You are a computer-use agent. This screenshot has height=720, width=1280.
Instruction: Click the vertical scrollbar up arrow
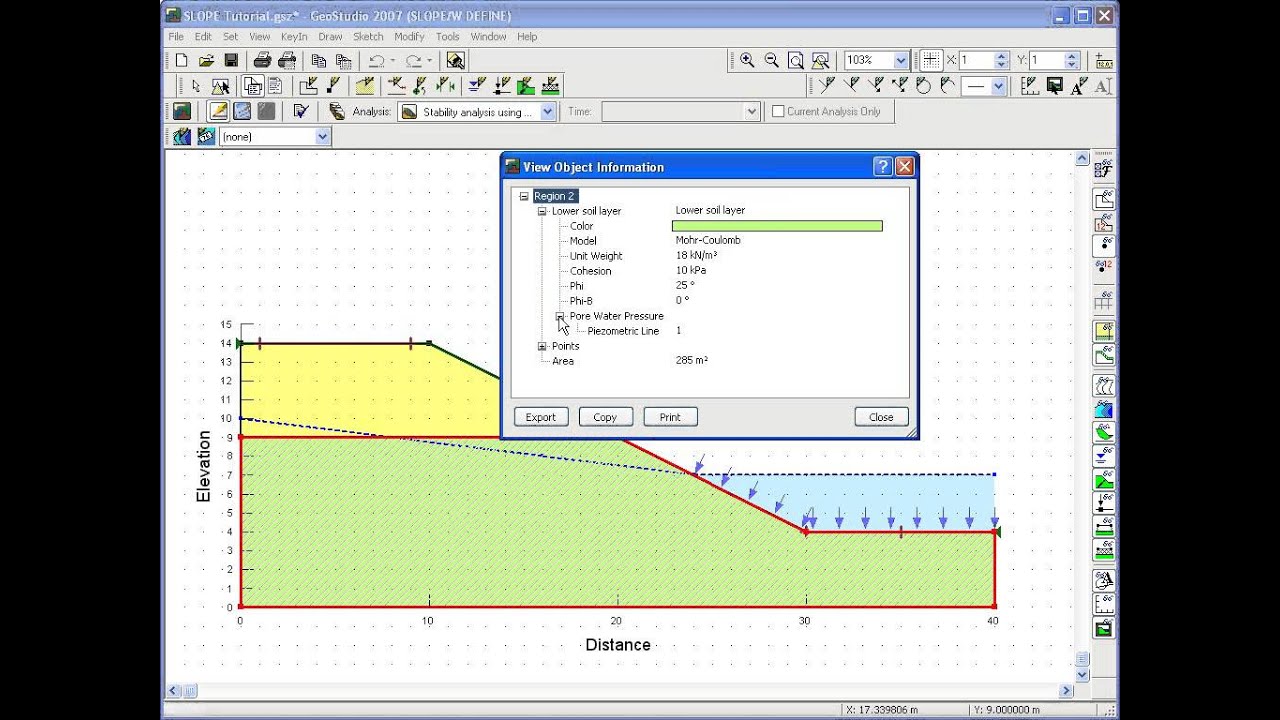1081,159
